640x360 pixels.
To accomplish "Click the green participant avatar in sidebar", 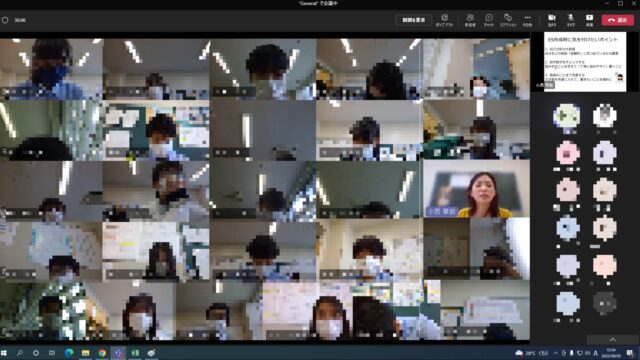I will point(567,116).
